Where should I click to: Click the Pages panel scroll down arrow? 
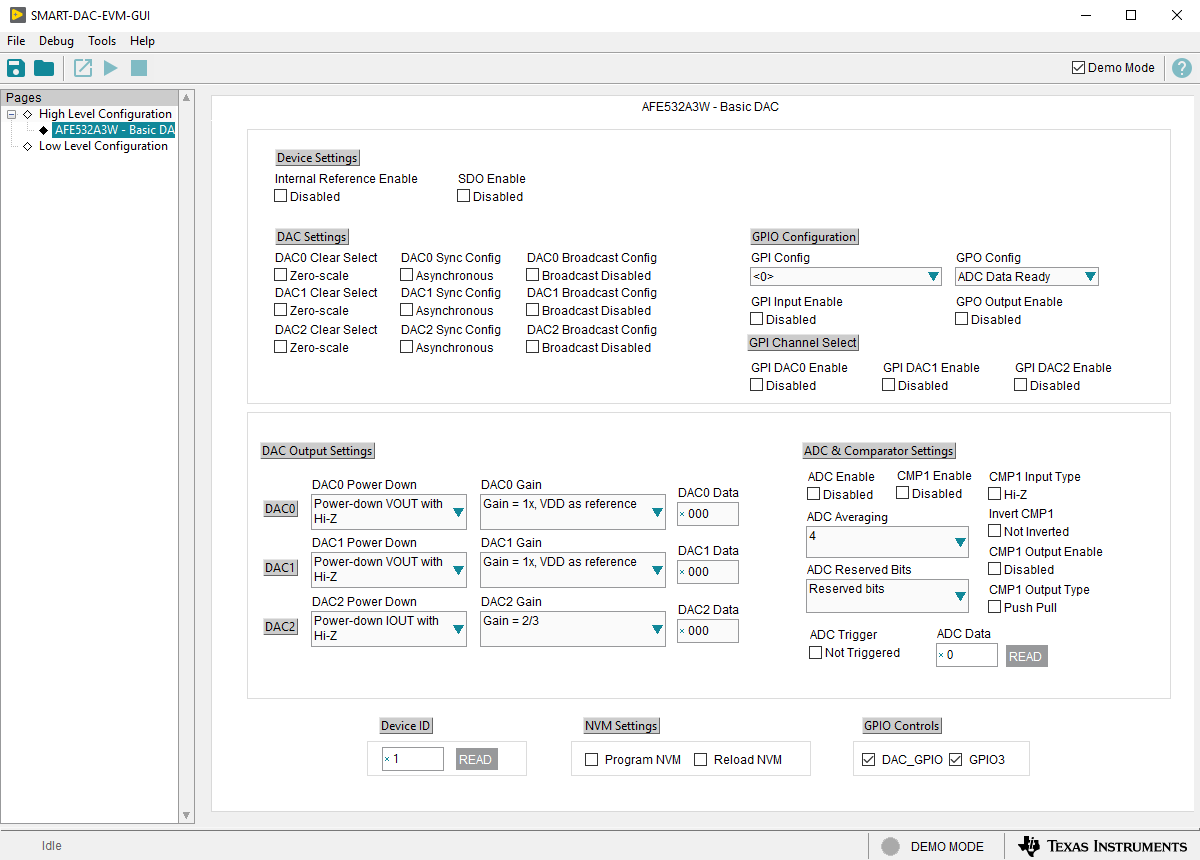point(186,815)
